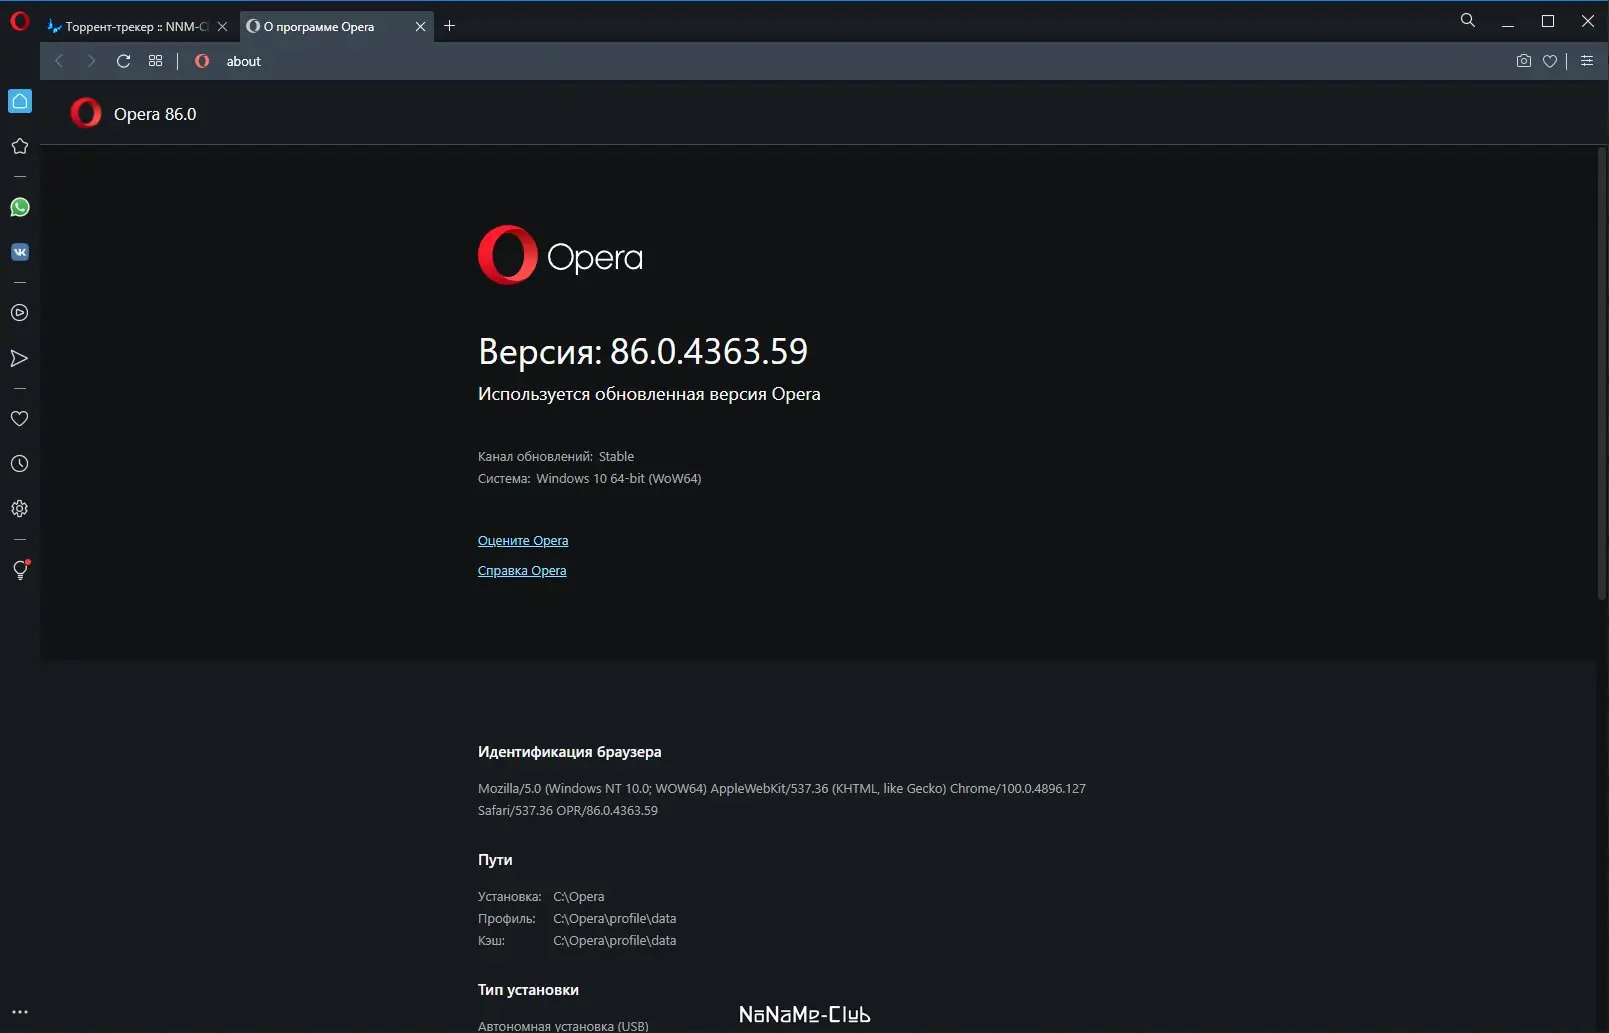Bookmark page with heart icon in address bar
Screen dimensions: 1609x1033
point(1549,61)
